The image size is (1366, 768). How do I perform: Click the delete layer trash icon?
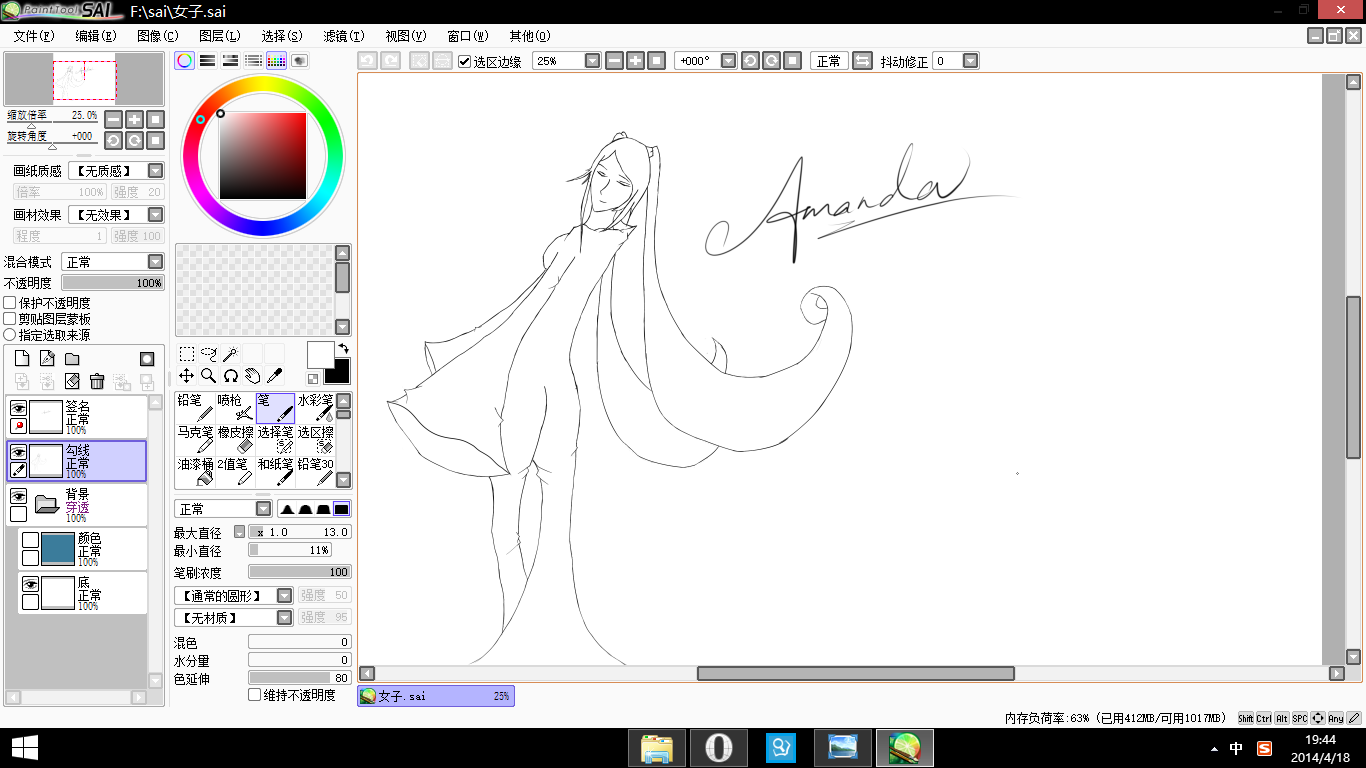pyautogui.click(x=97, y=381)
